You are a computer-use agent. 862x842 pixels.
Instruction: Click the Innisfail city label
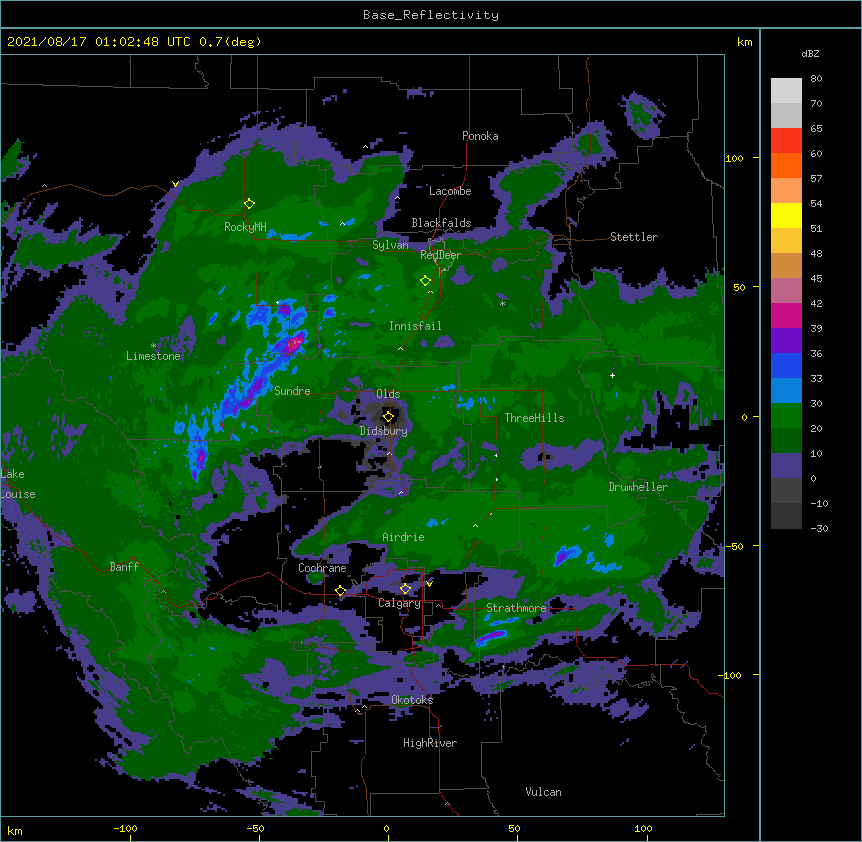tap(415, 326)
